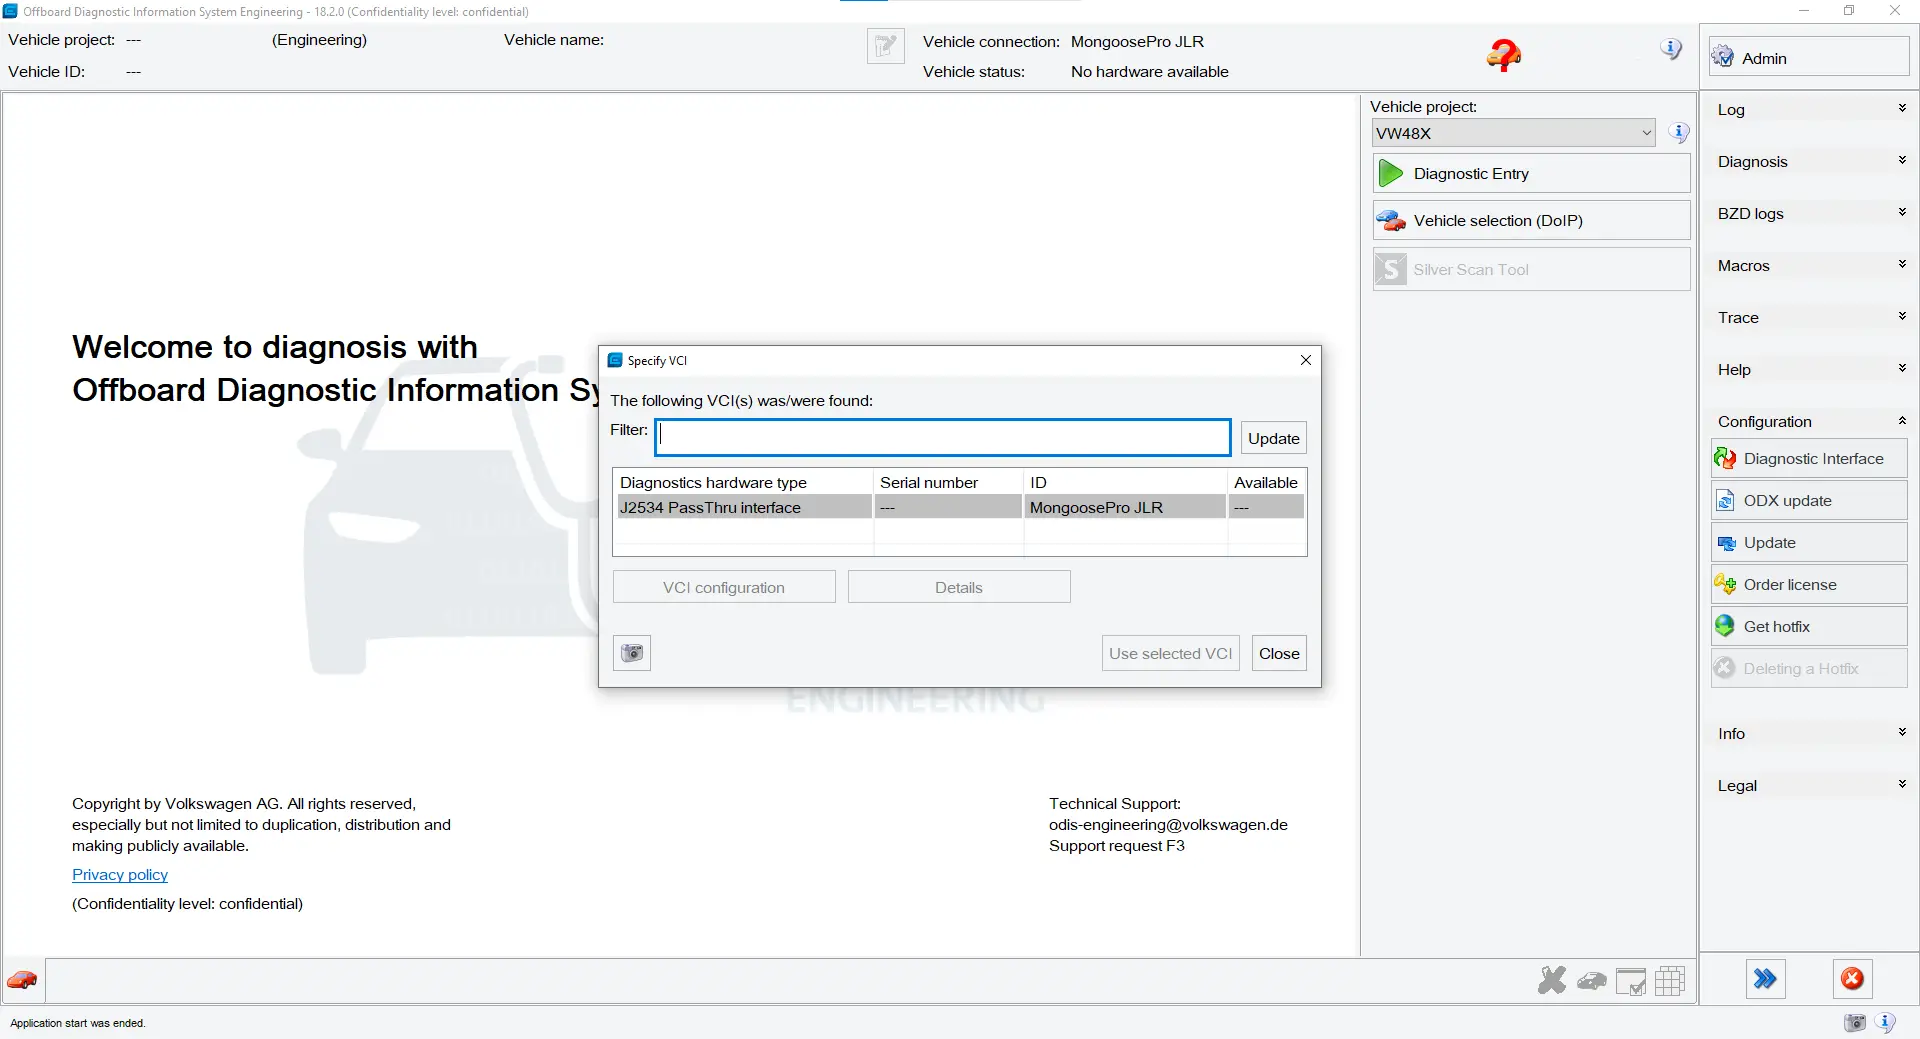Sort by Serial number column header

[x=948, y=482]
